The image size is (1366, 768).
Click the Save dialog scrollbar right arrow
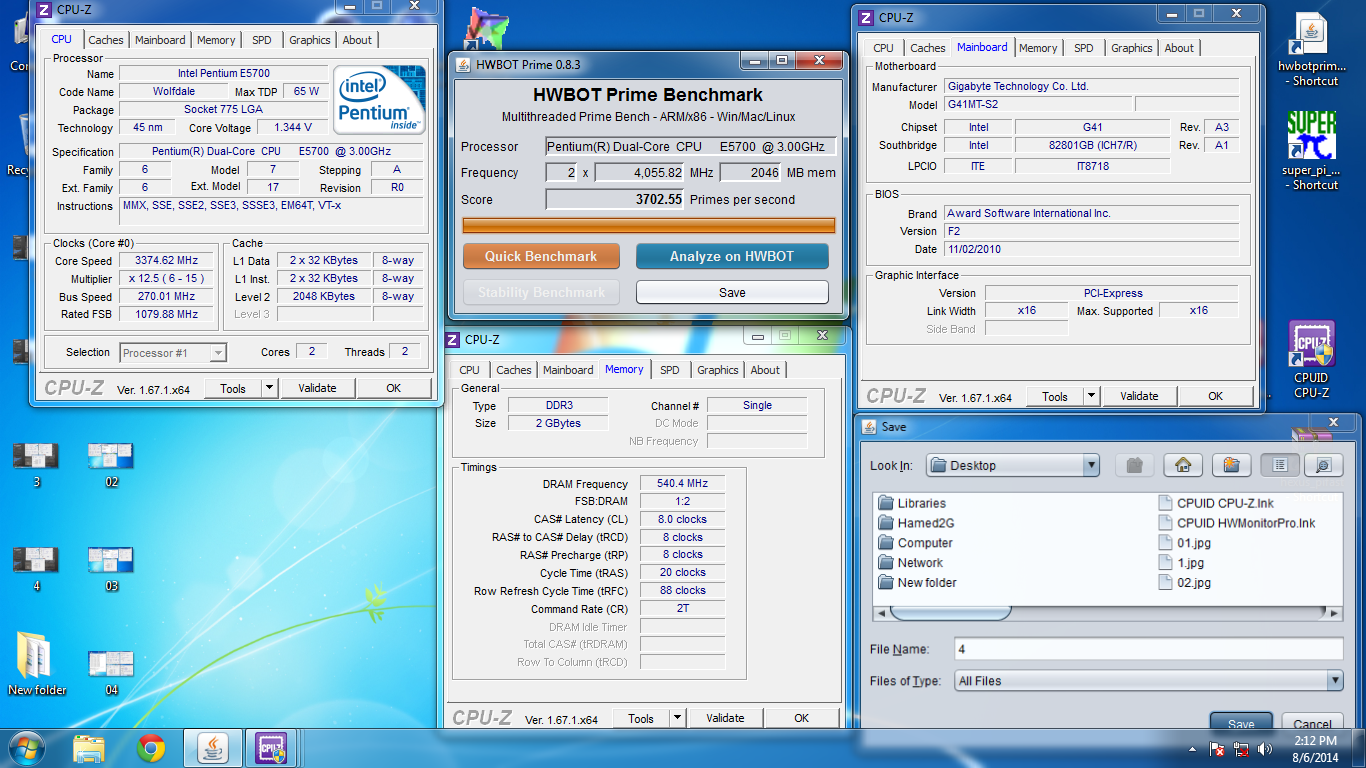[1334, 612]
